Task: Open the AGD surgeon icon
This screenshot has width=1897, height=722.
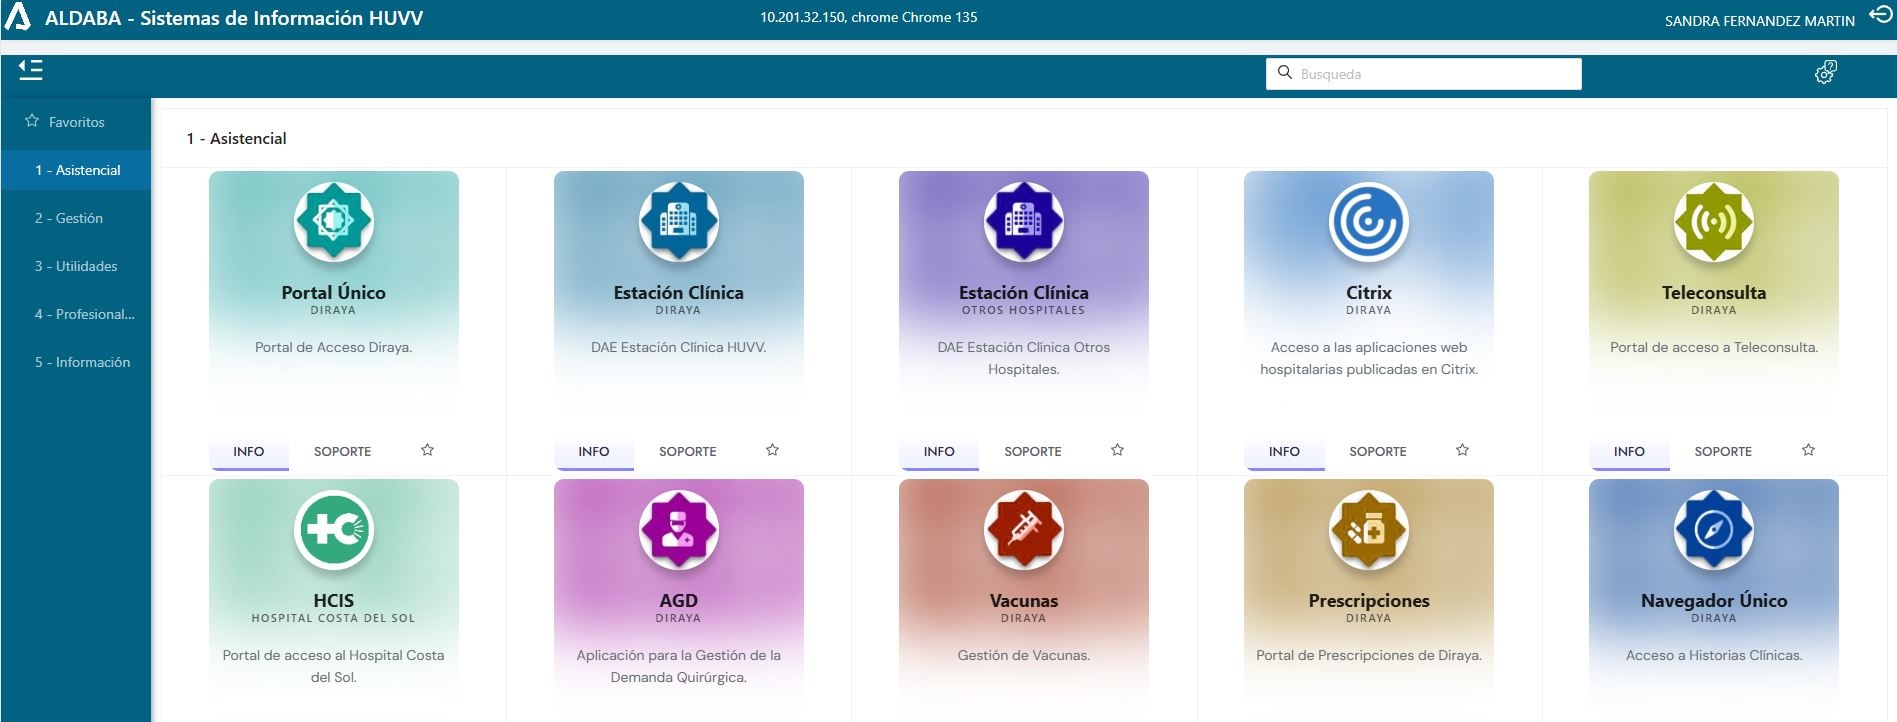Action: (x=679, y=529)
